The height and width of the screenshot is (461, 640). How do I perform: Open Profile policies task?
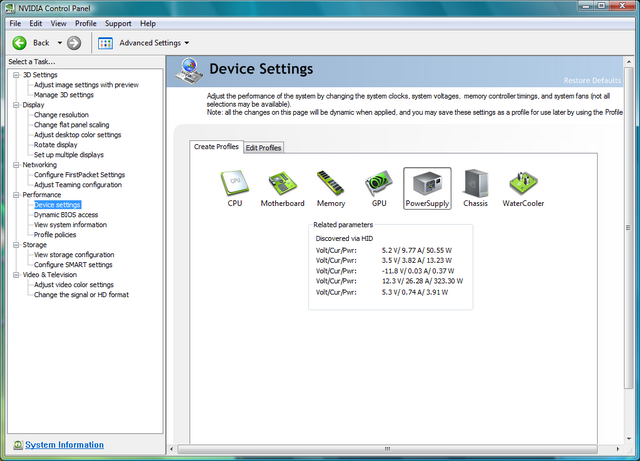(55, 235)
